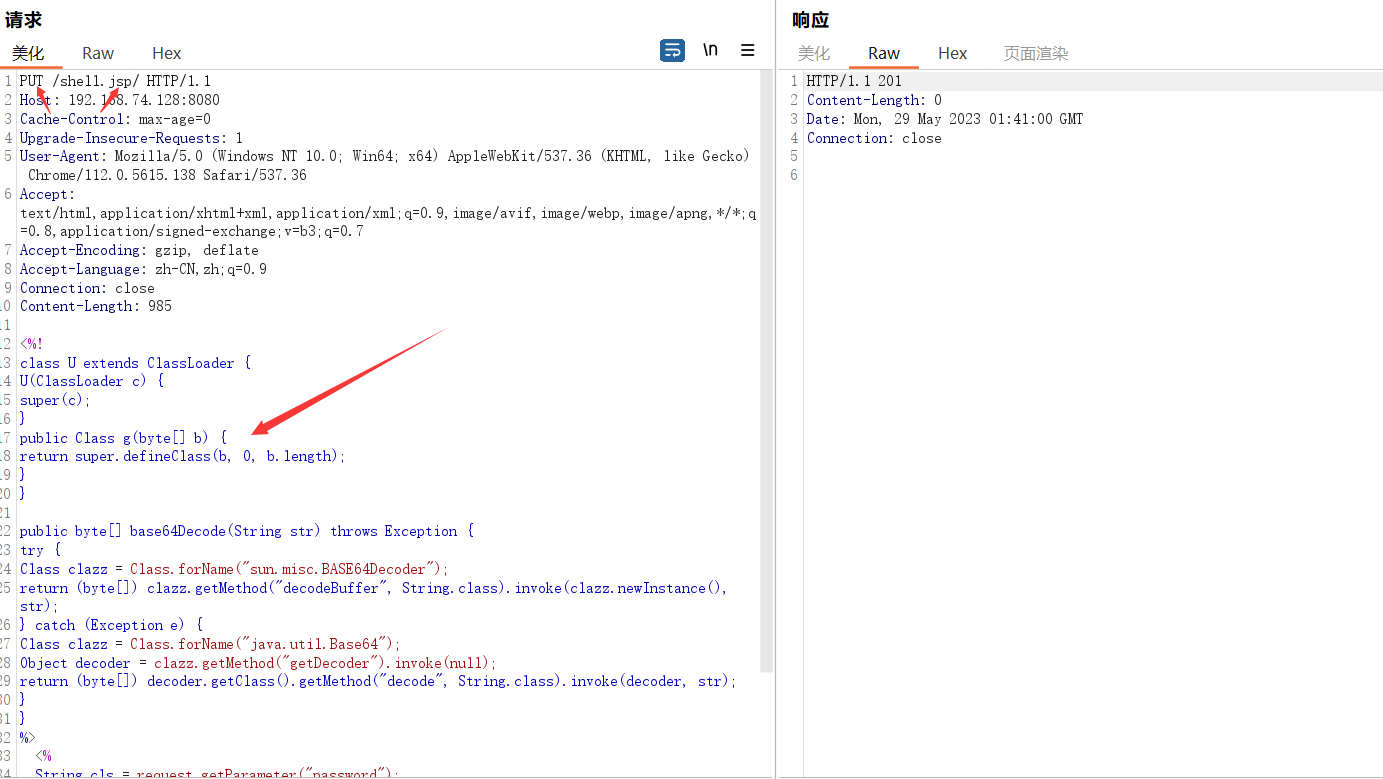
Task: Click the PUT /shell.jsp/ request line
Action: pyautogui.click(x=115, y=81)
